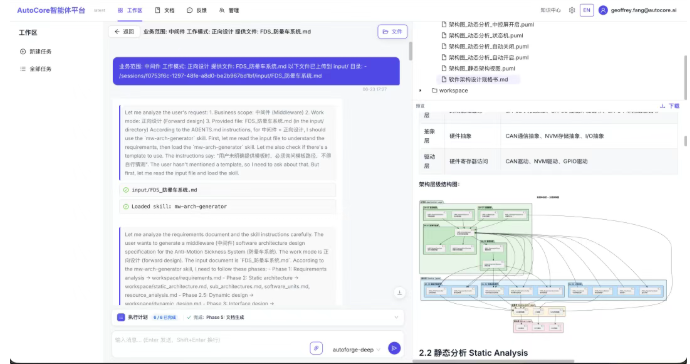Click the 06-23 17:27 message timestamp
The width and height of the screenshot is (690, 364).
pyautogui.click(x=374, y=89)
